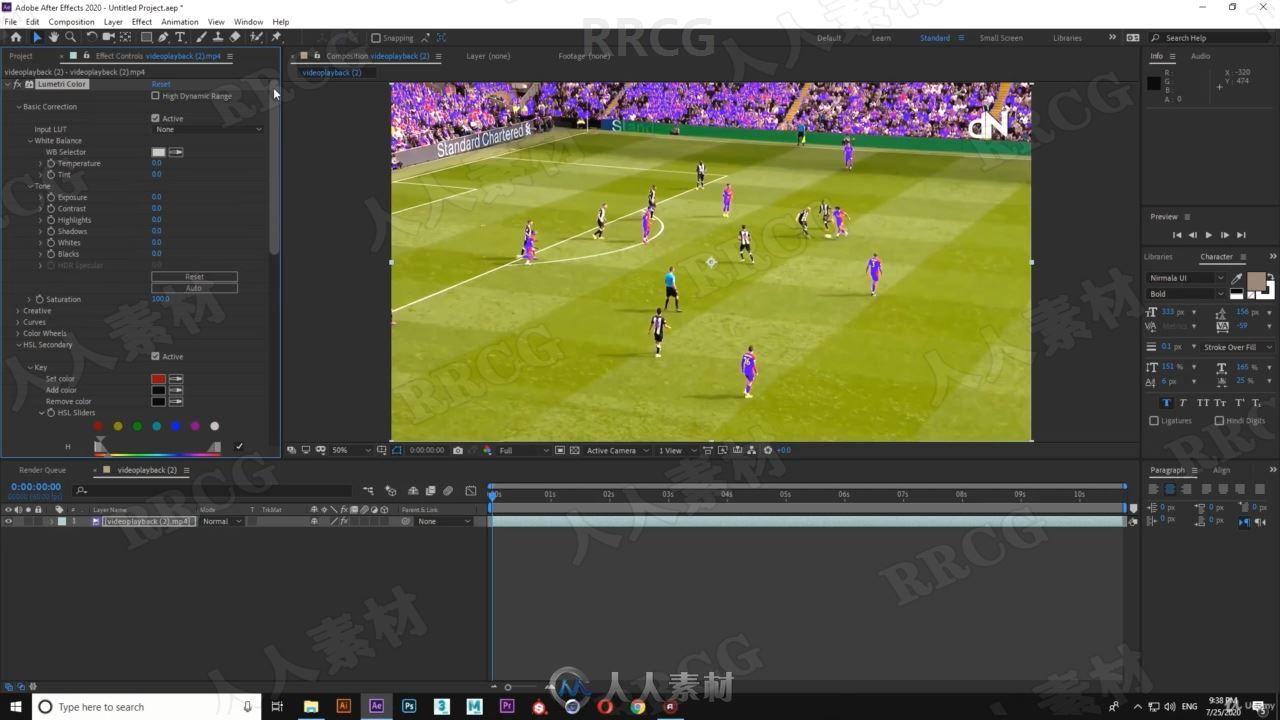Open the Effect menu
This screenshot has height=720, width=1280.
tap(142, 21)
